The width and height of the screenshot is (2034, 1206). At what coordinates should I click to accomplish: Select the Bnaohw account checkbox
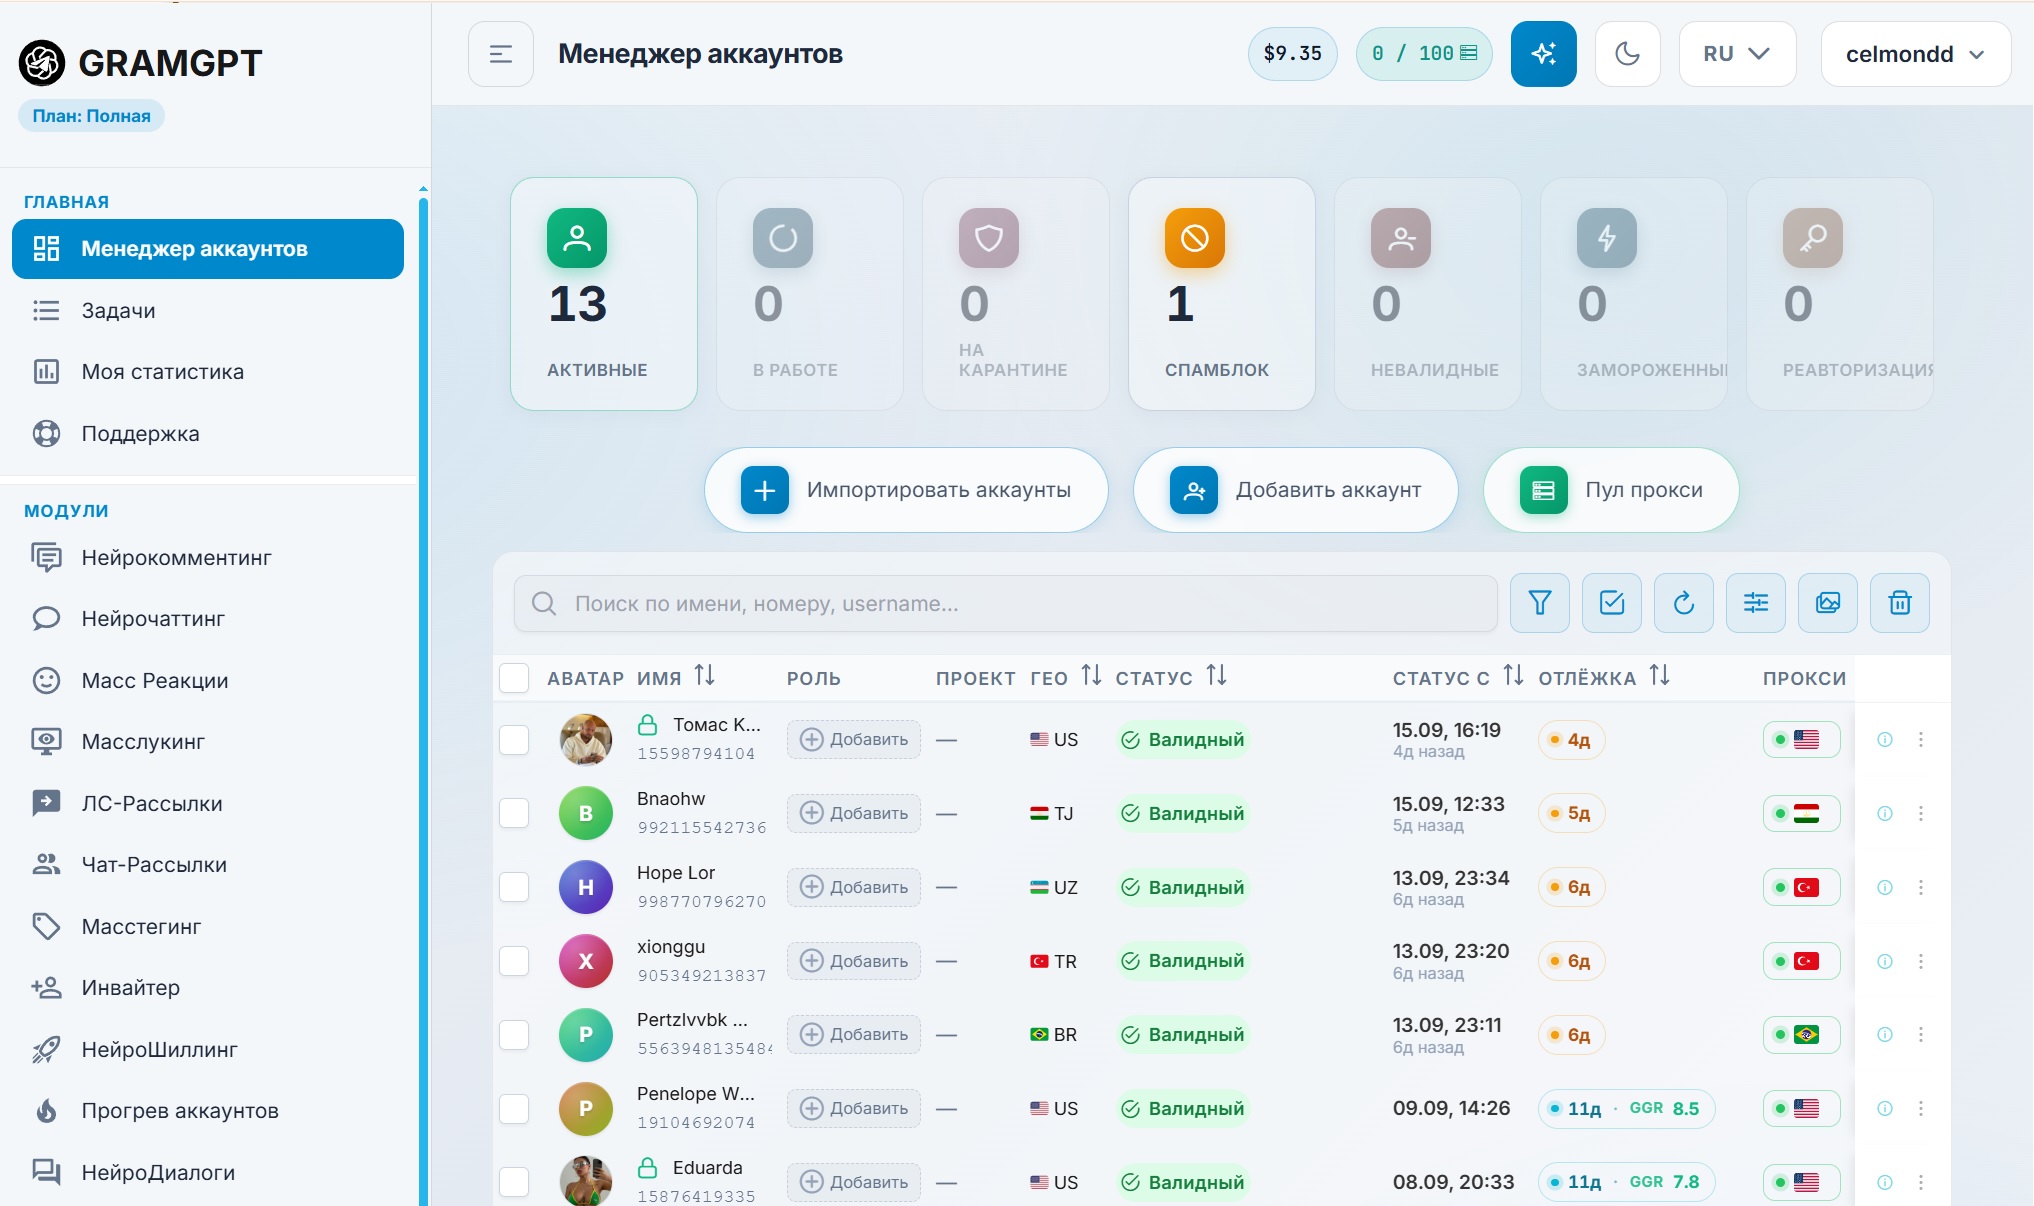(514, 814)
